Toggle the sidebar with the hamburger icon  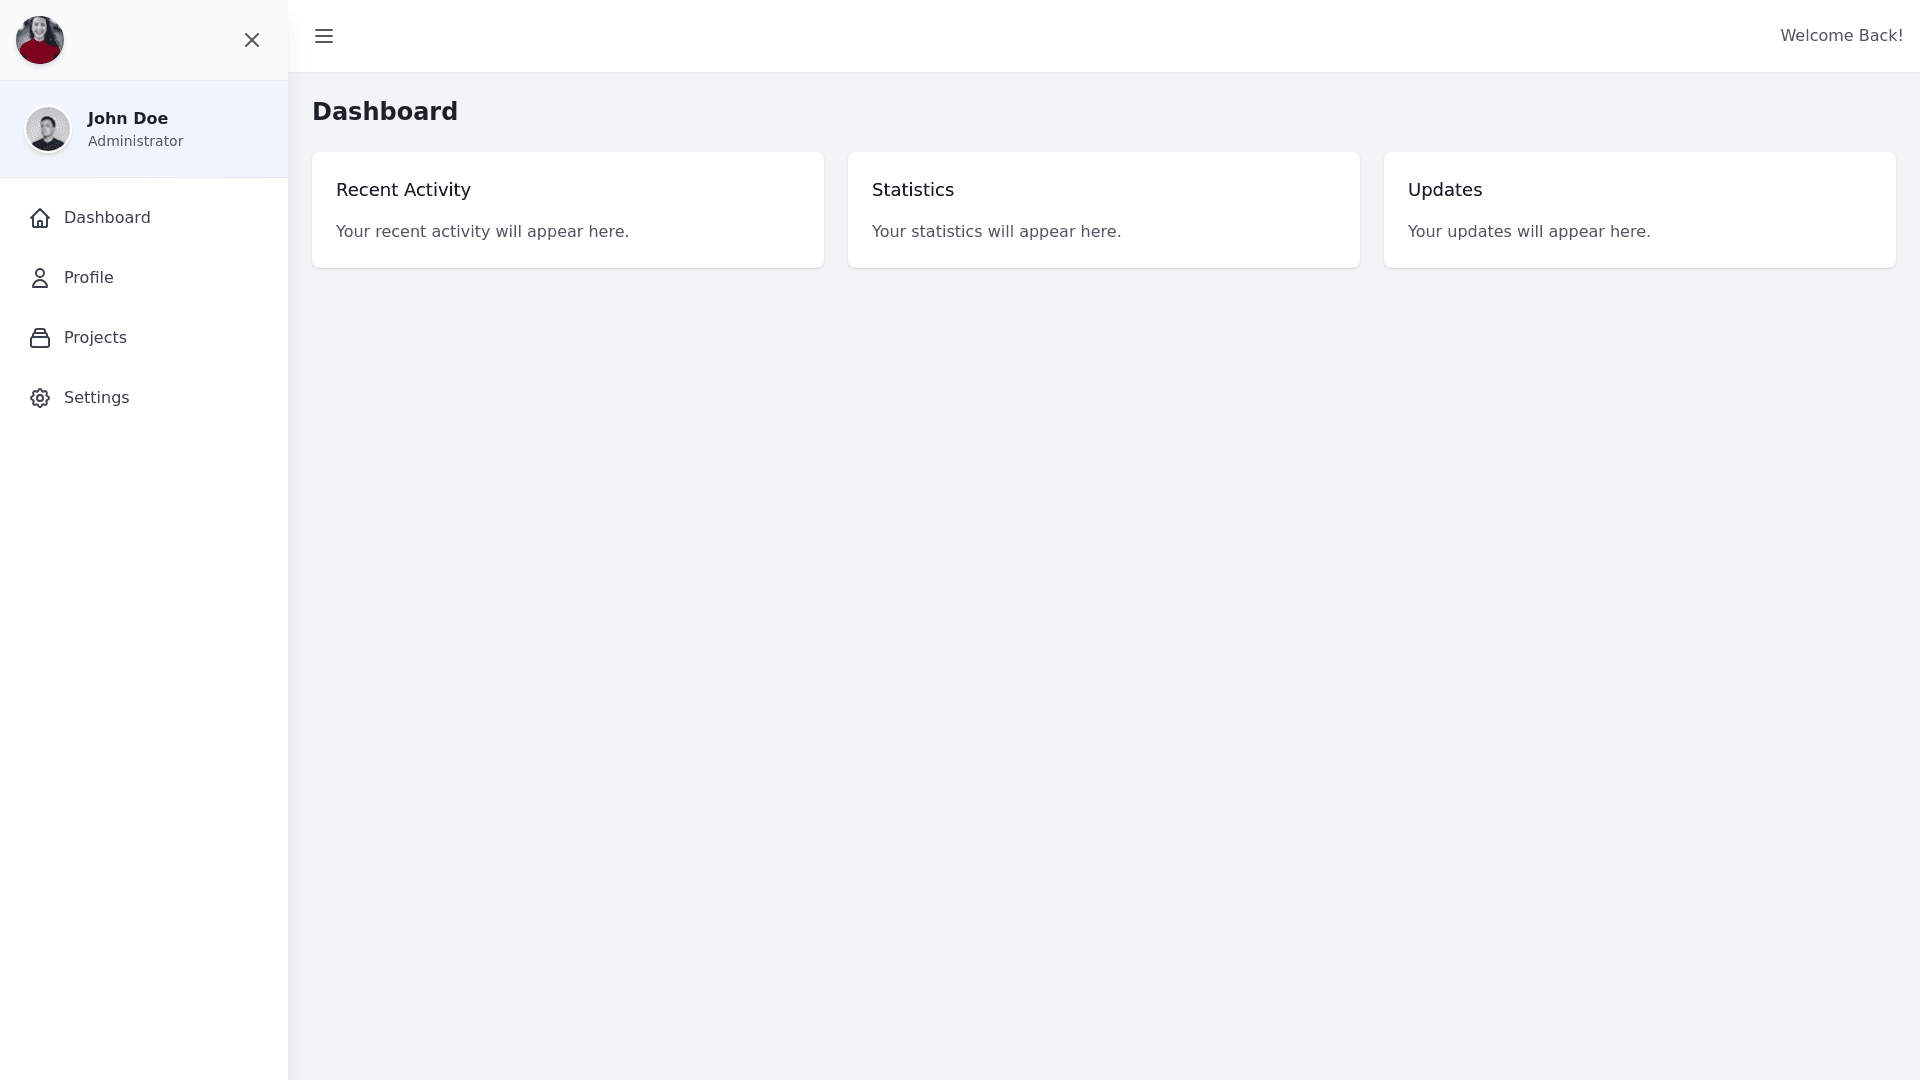324,36
